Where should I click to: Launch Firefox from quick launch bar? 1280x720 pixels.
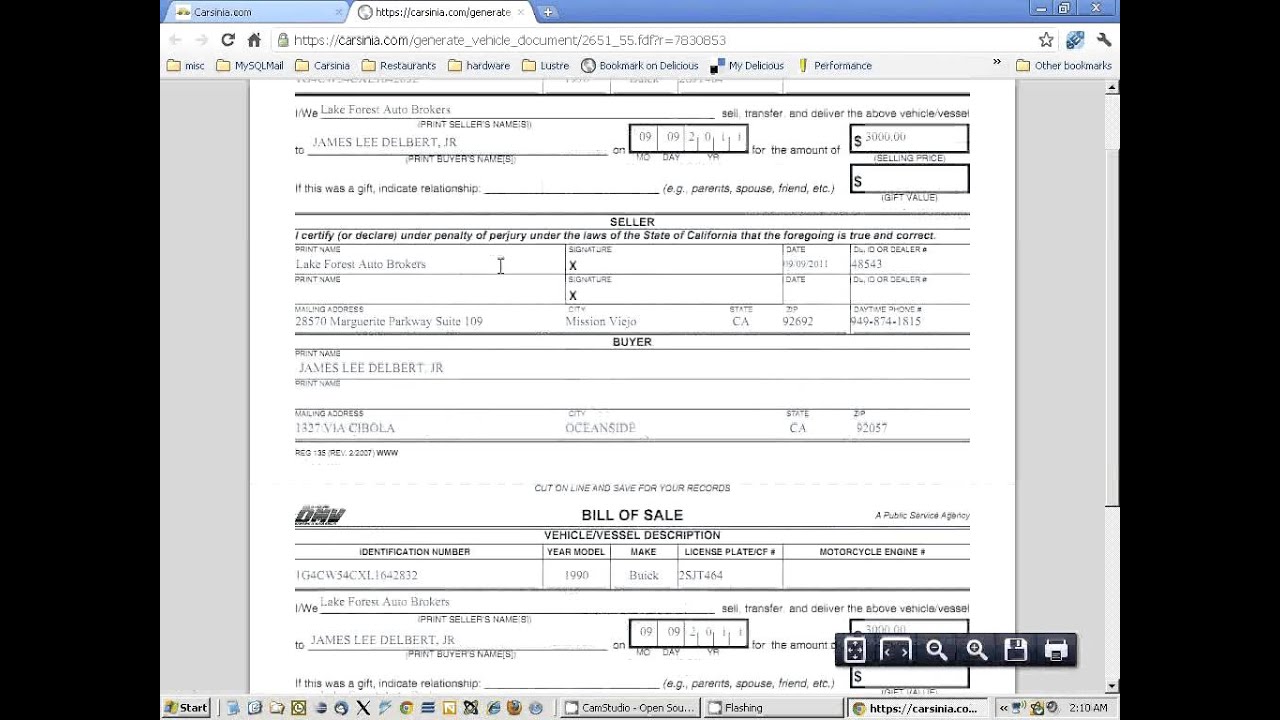point(514,707)
